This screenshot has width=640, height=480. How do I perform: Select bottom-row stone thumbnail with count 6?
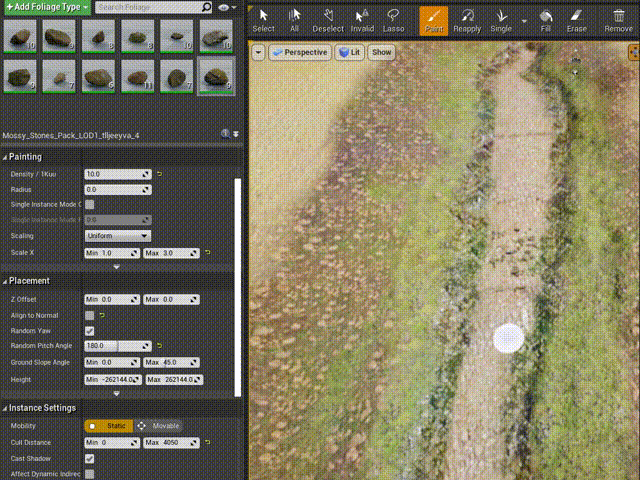[x=98, y=76]
